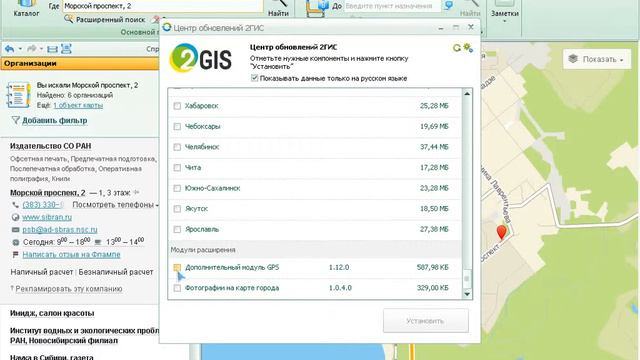Click the Морской проспект, 2 address link
The height and width of the screenshot is (360, 640).
pyautogui.click(x=48, y=193)
